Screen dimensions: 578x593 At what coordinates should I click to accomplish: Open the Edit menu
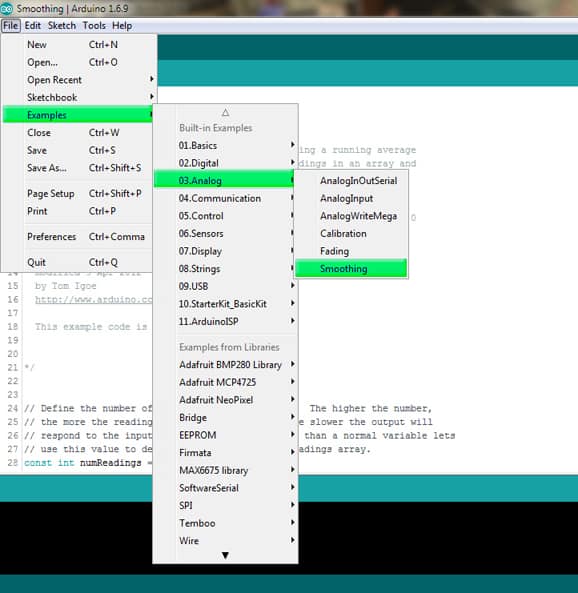(x=33, y=26)
